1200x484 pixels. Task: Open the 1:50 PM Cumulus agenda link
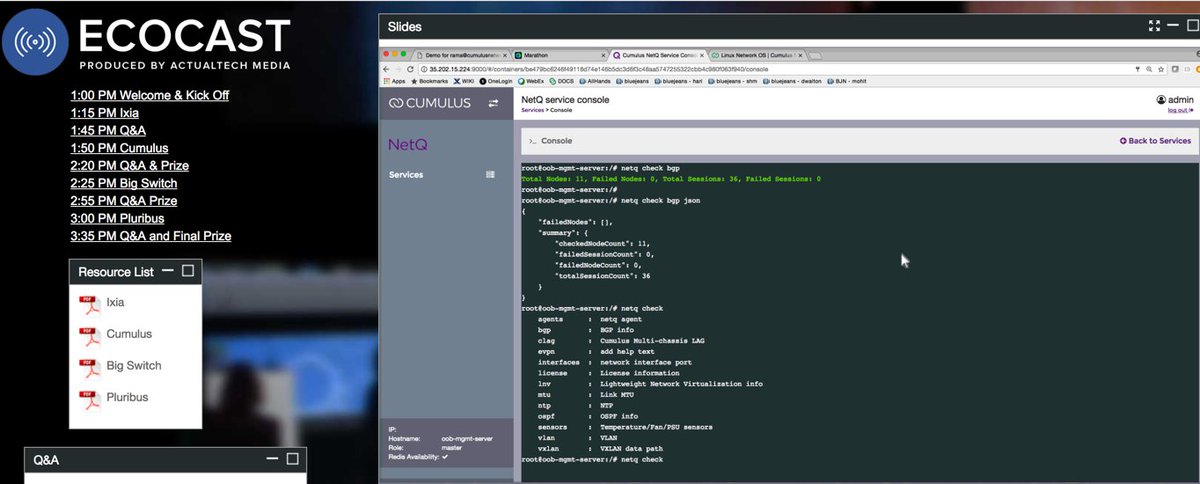(119, 148)
